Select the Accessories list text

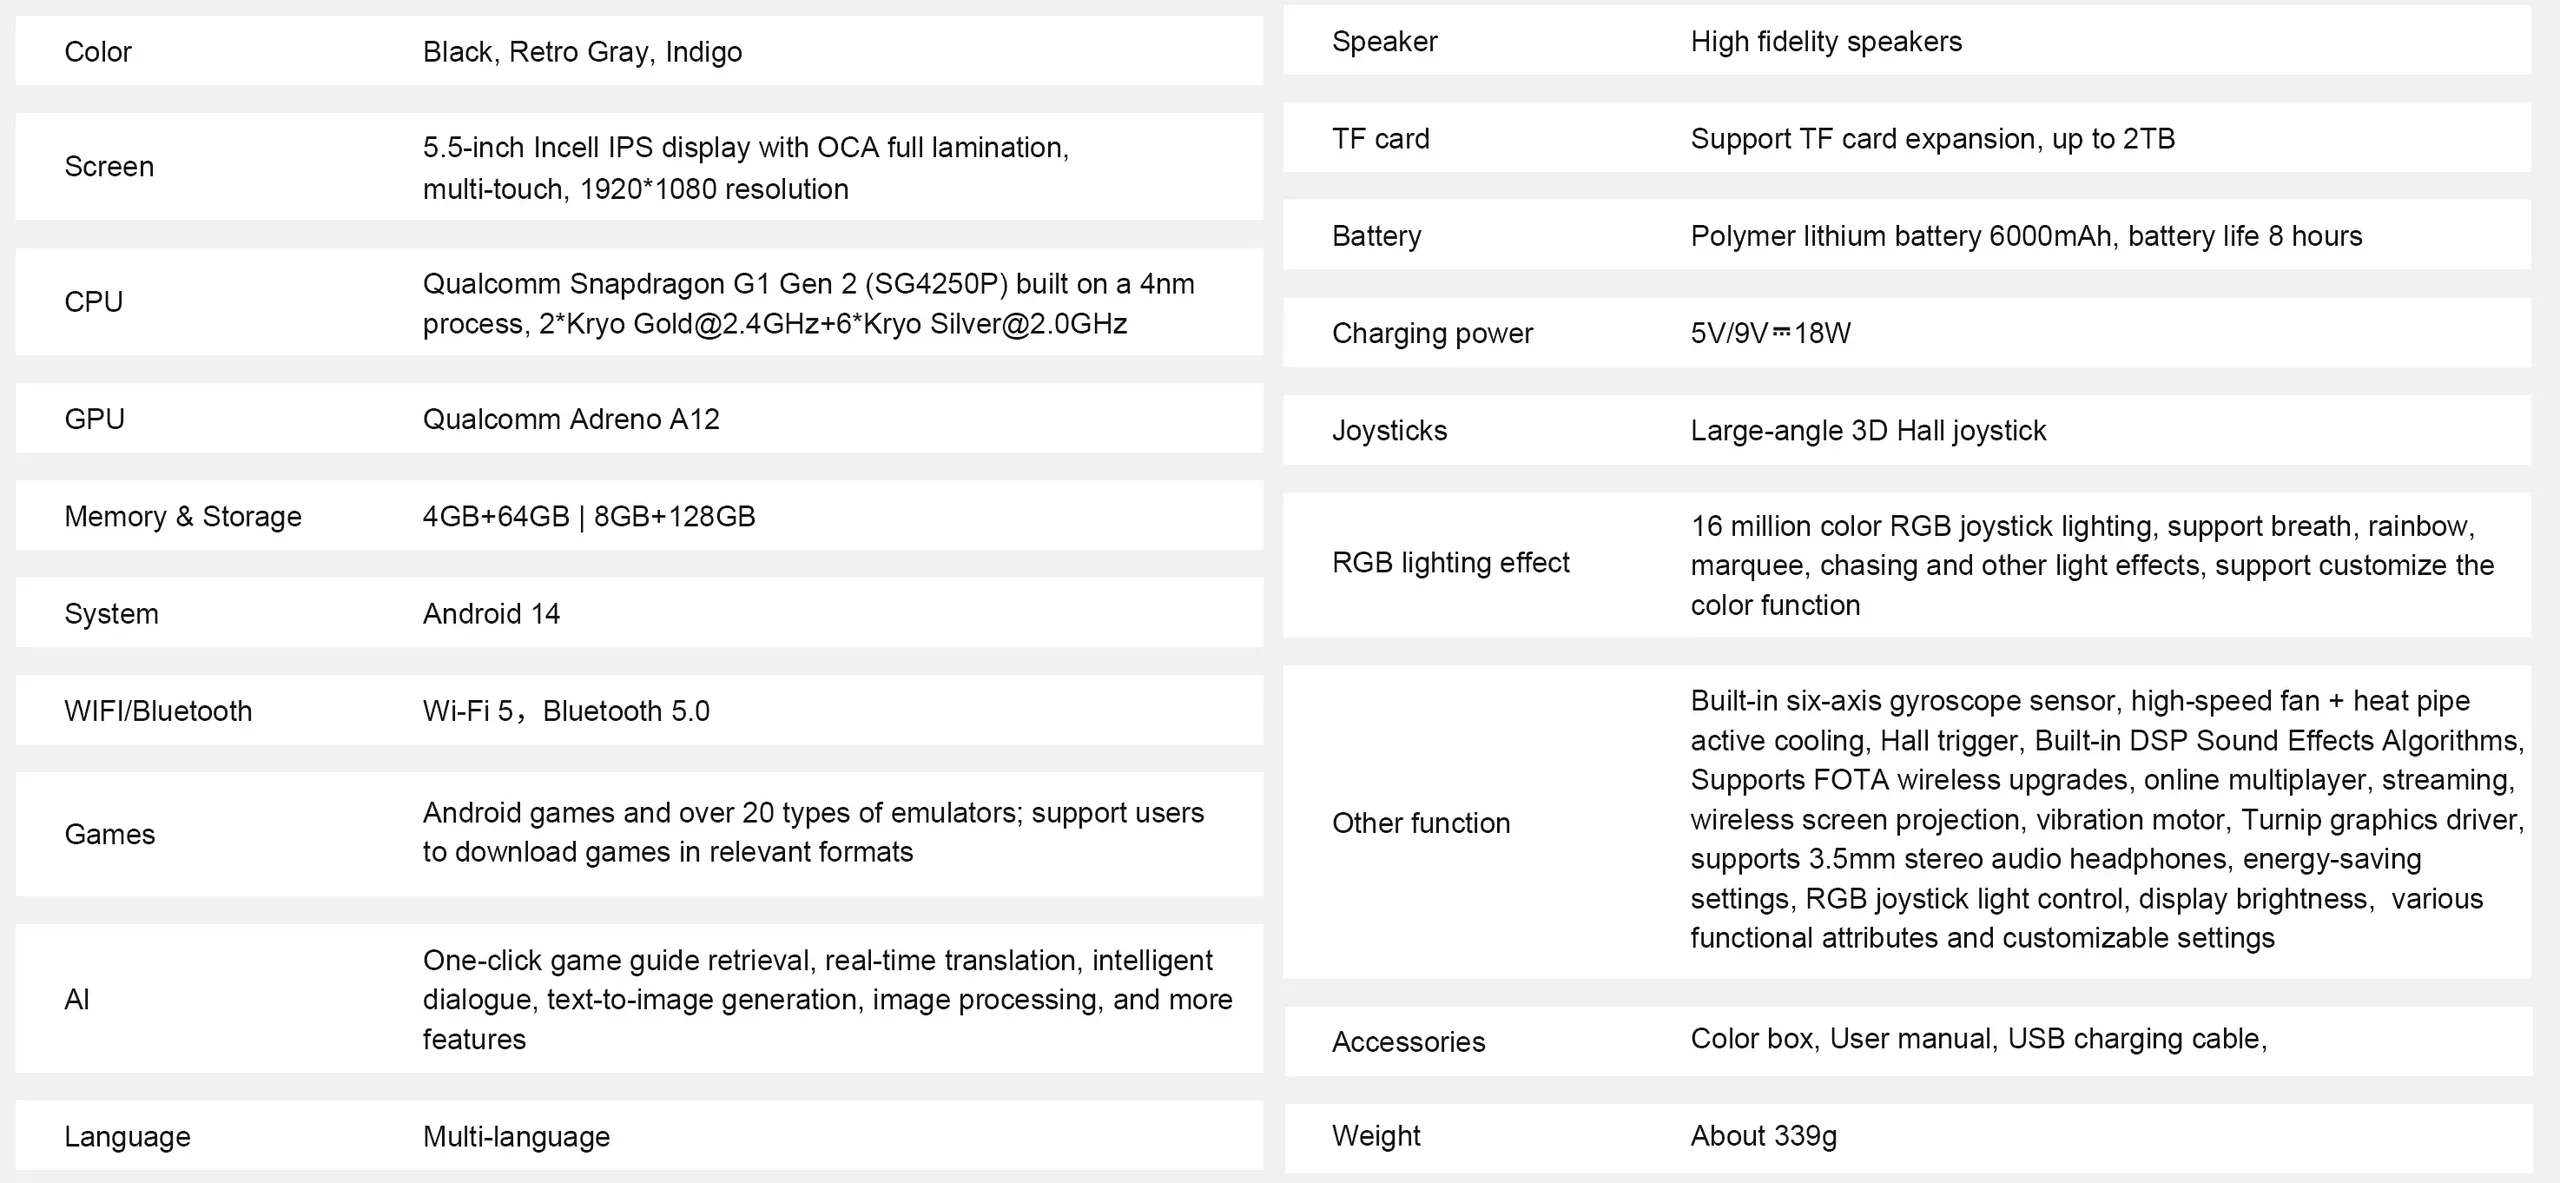(1978, 1039)
